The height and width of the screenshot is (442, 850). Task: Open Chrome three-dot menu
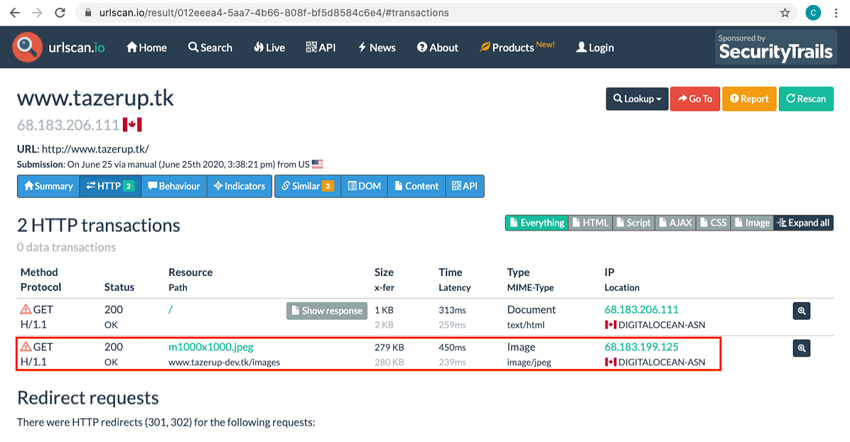pyautogui.click(x=836, y=12)
